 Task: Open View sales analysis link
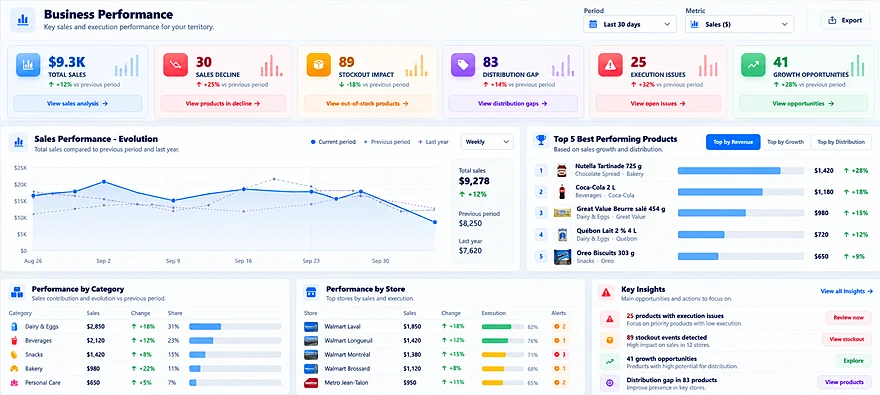pos(78,103)
